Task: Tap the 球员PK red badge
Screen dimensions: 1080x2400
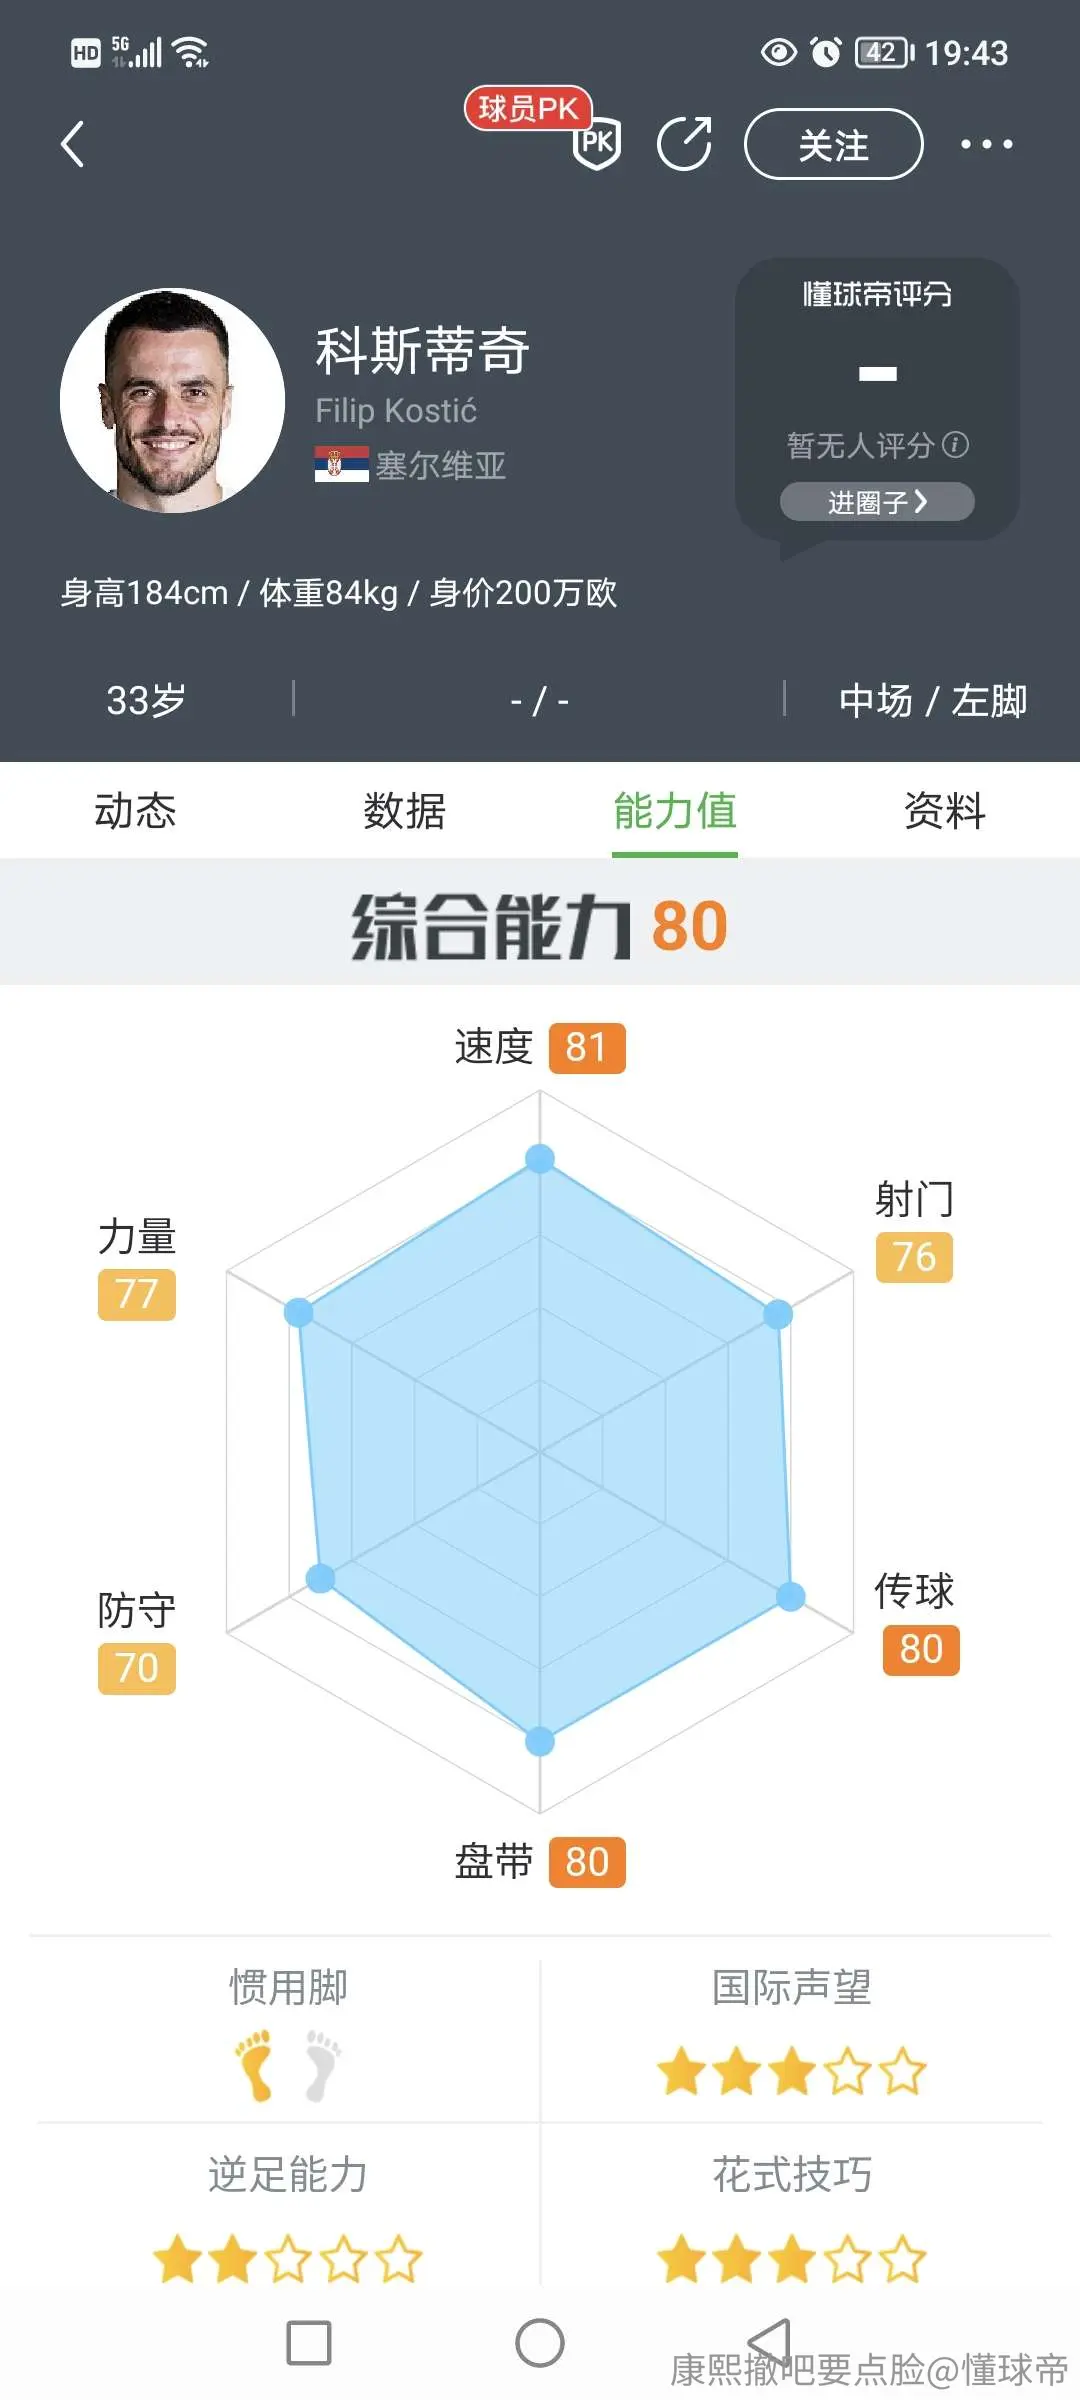Action: [528, 108]
